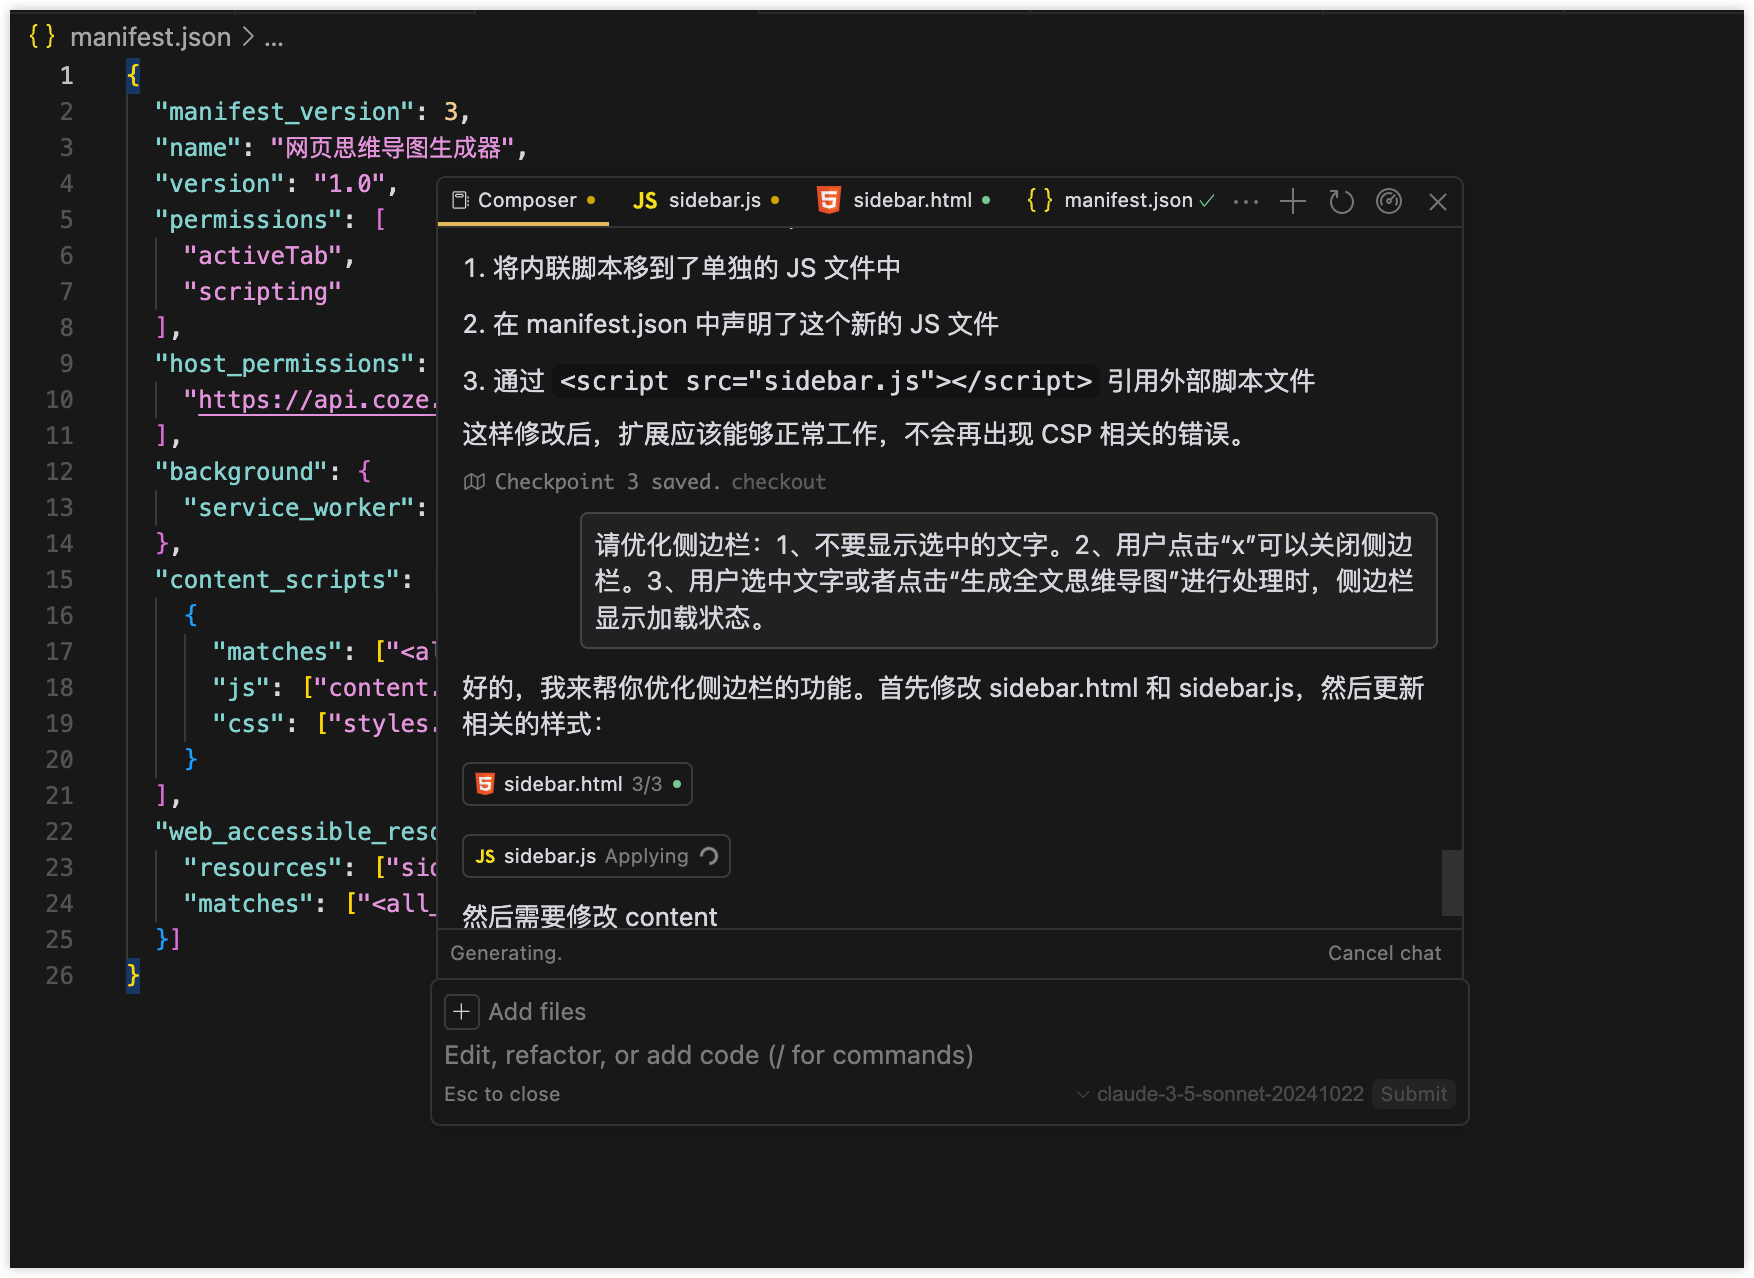Click the Submit button
Viewport: 1754px width, 1278px height.
[1413, 1094]
